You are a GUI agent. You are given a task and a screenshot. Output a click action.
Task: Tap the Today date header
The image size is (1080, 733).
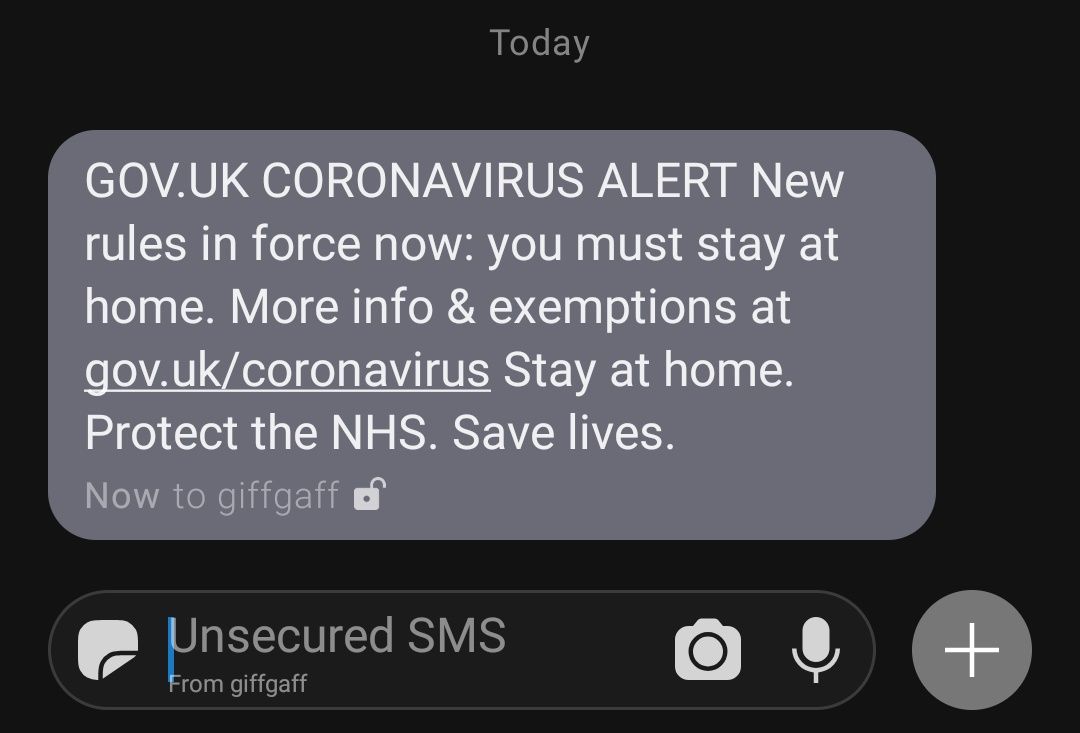(x=539, y=43)
